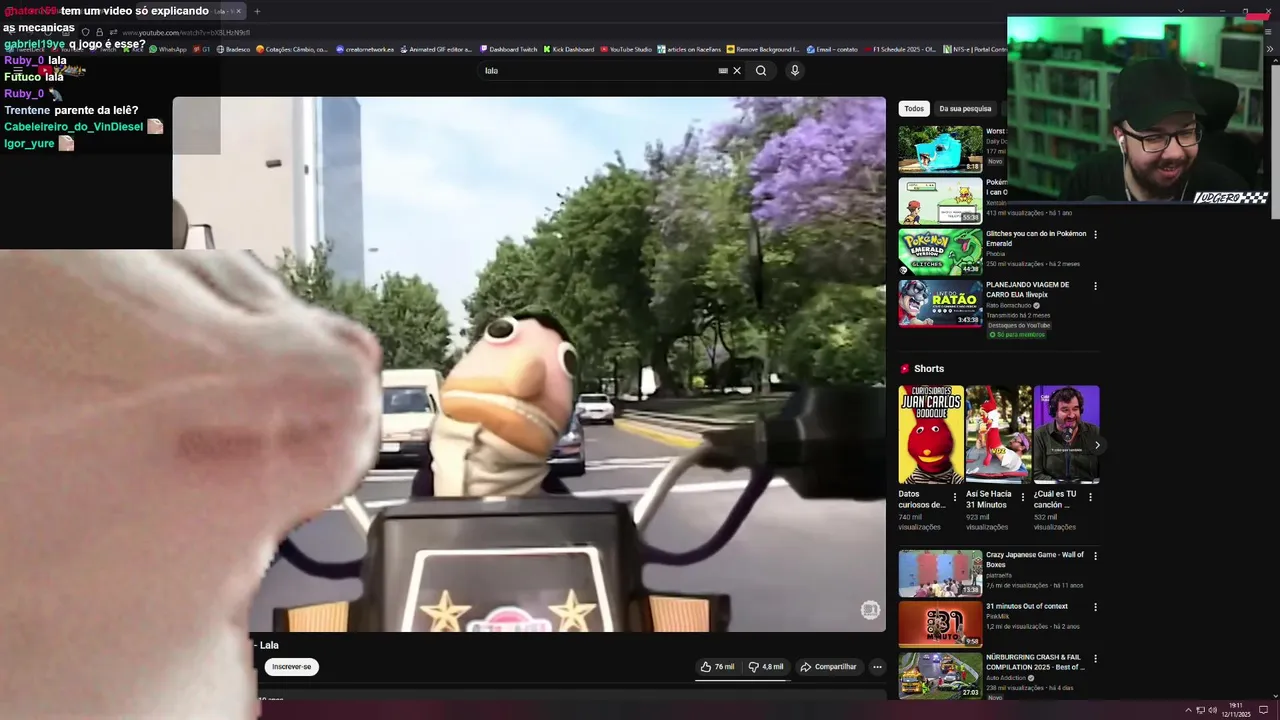Open the Bradesco bookmark
The width and height of the screenshot is (1280, 720).
(233, 49)
